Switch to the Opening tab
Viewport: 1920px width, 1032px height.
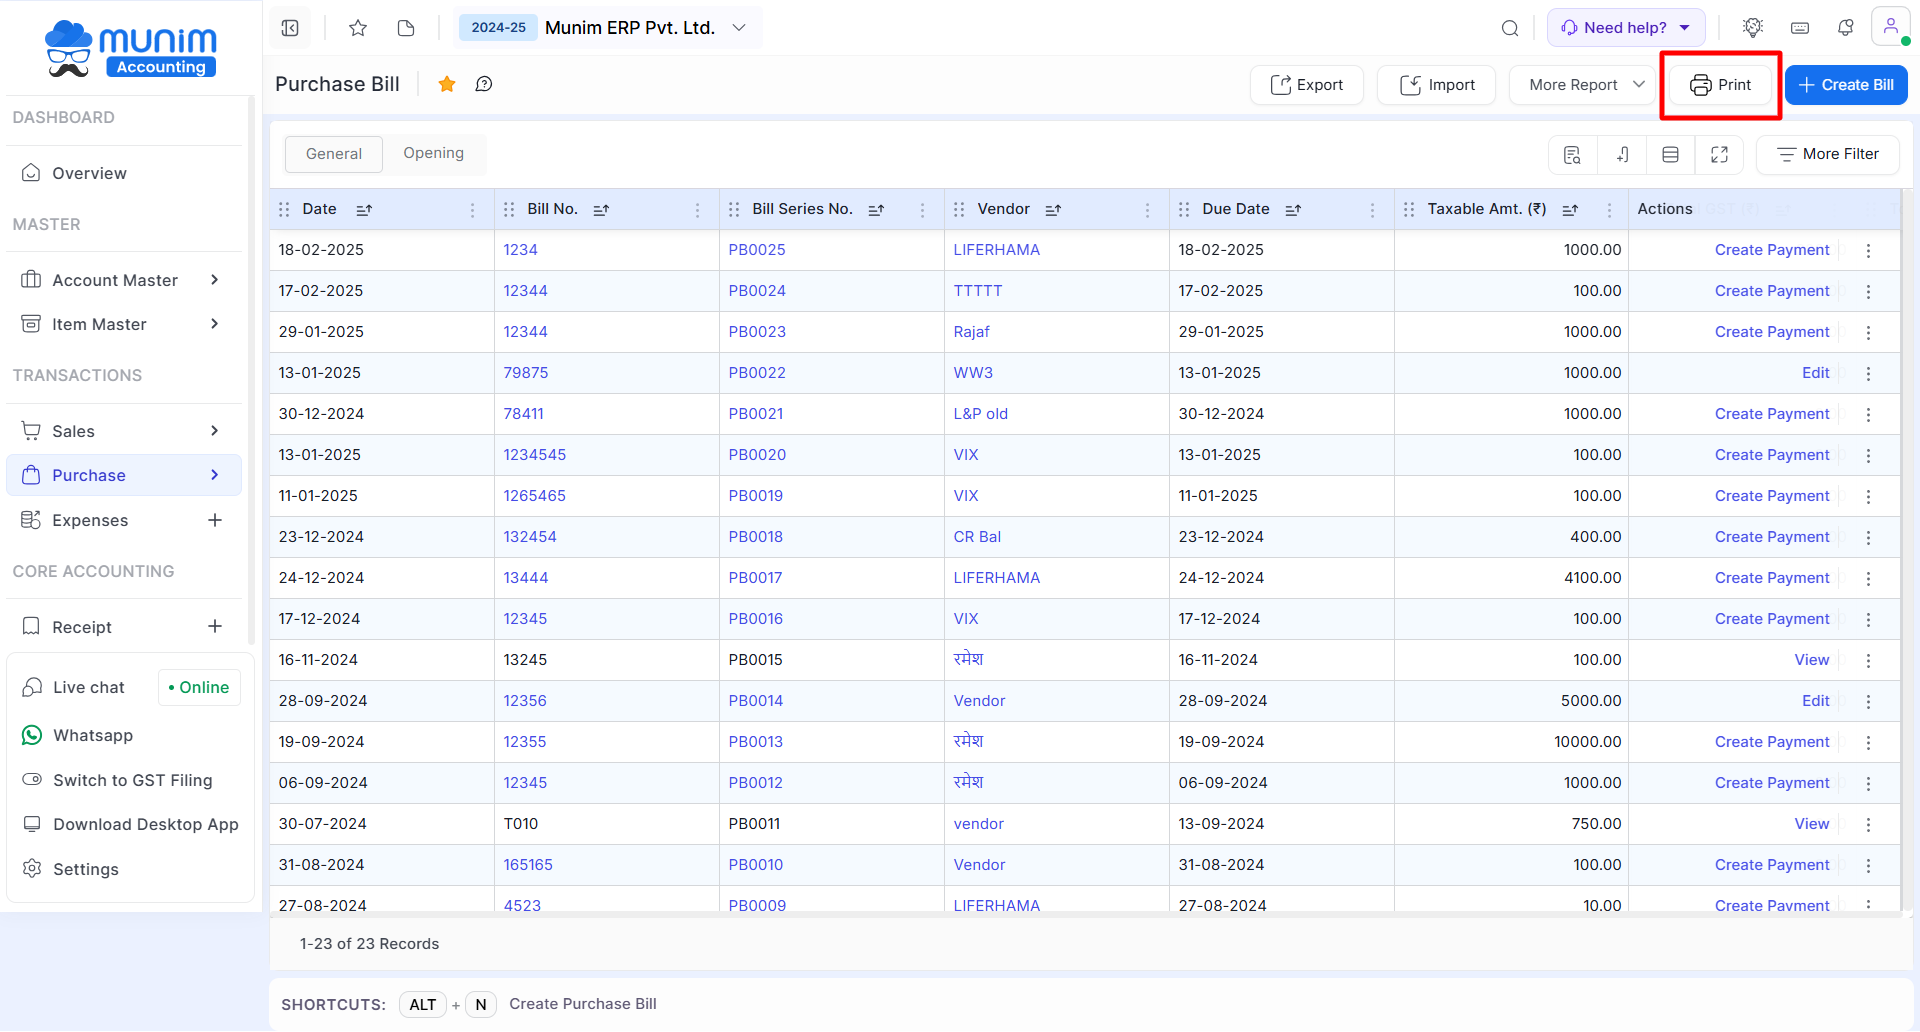[434, 153]
